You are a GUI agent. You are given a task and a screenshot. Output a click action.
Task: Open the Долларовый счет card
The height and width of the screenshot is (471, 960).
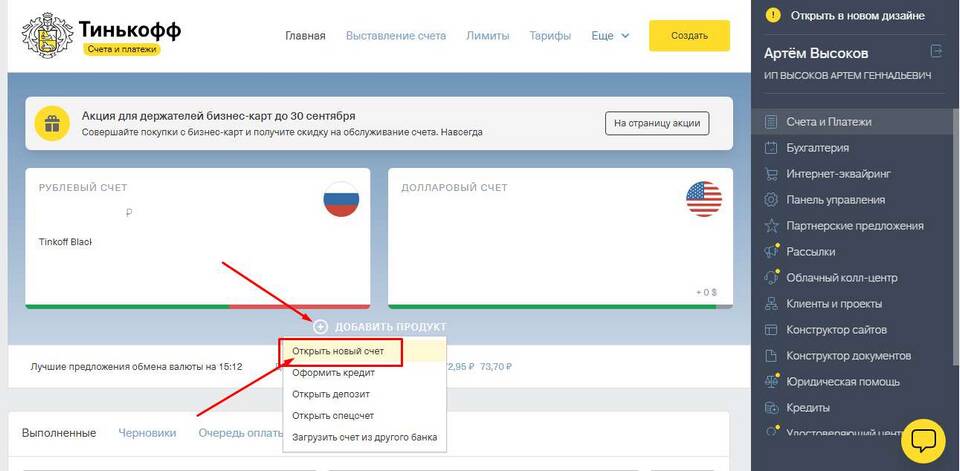(x=560, y=238)
